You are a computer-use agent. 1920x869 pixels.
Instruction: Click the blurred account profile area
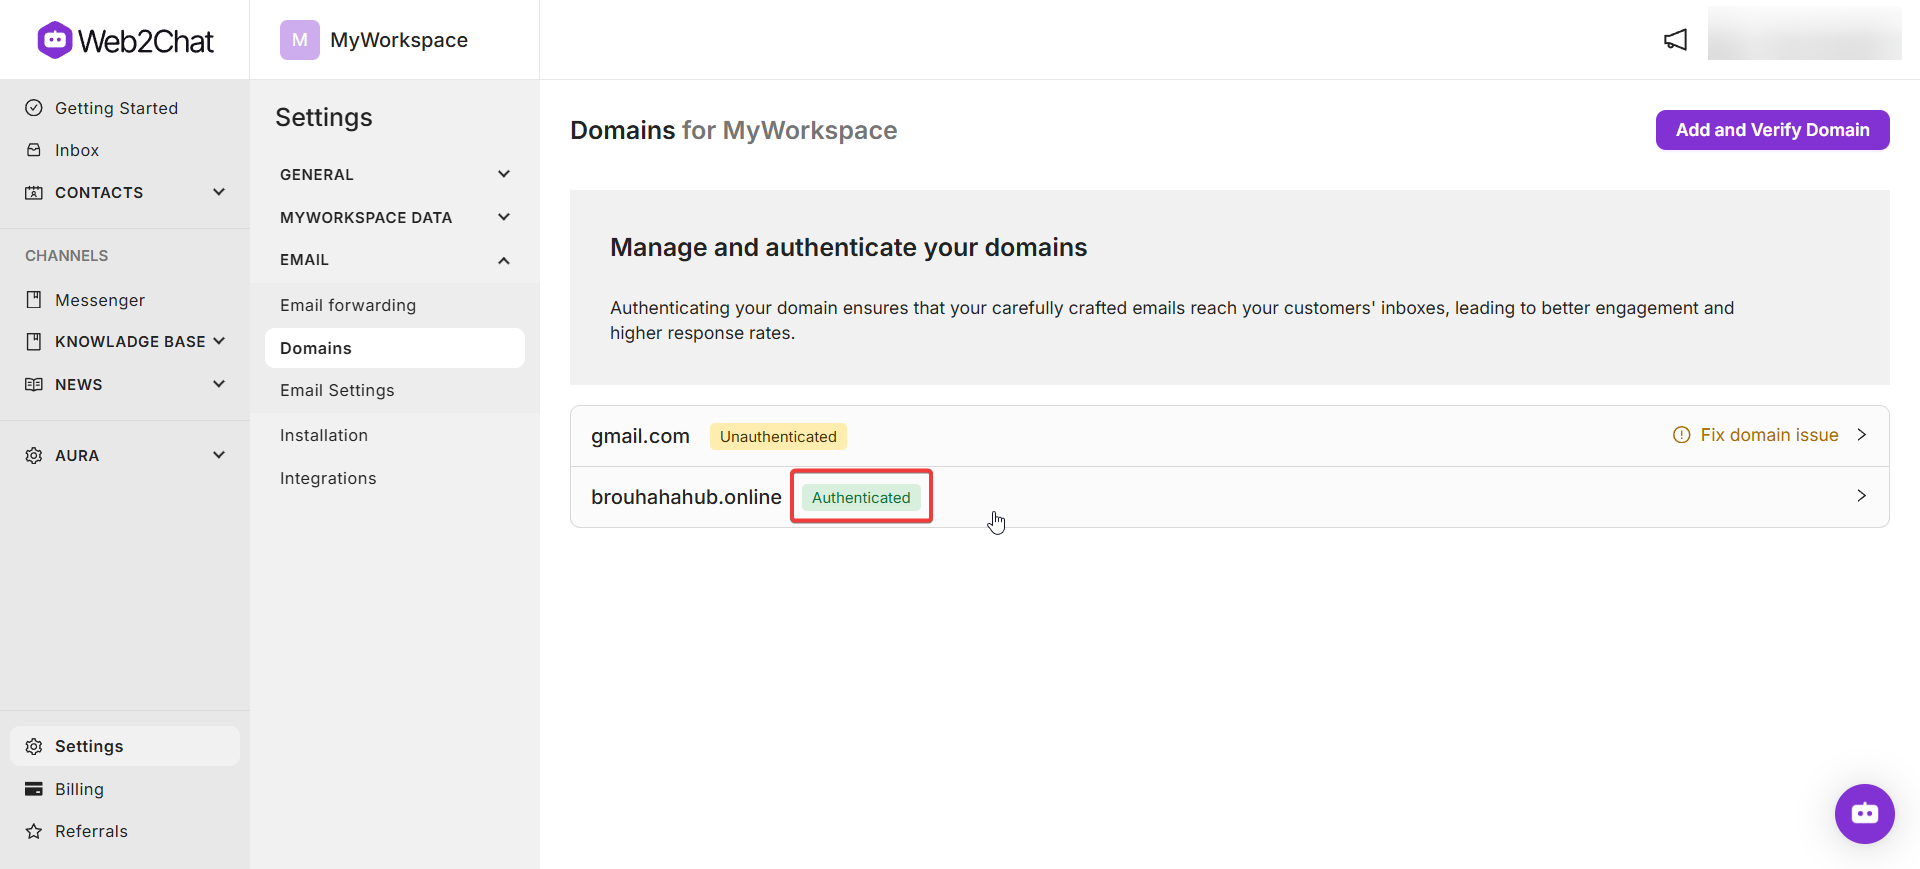1804,33
